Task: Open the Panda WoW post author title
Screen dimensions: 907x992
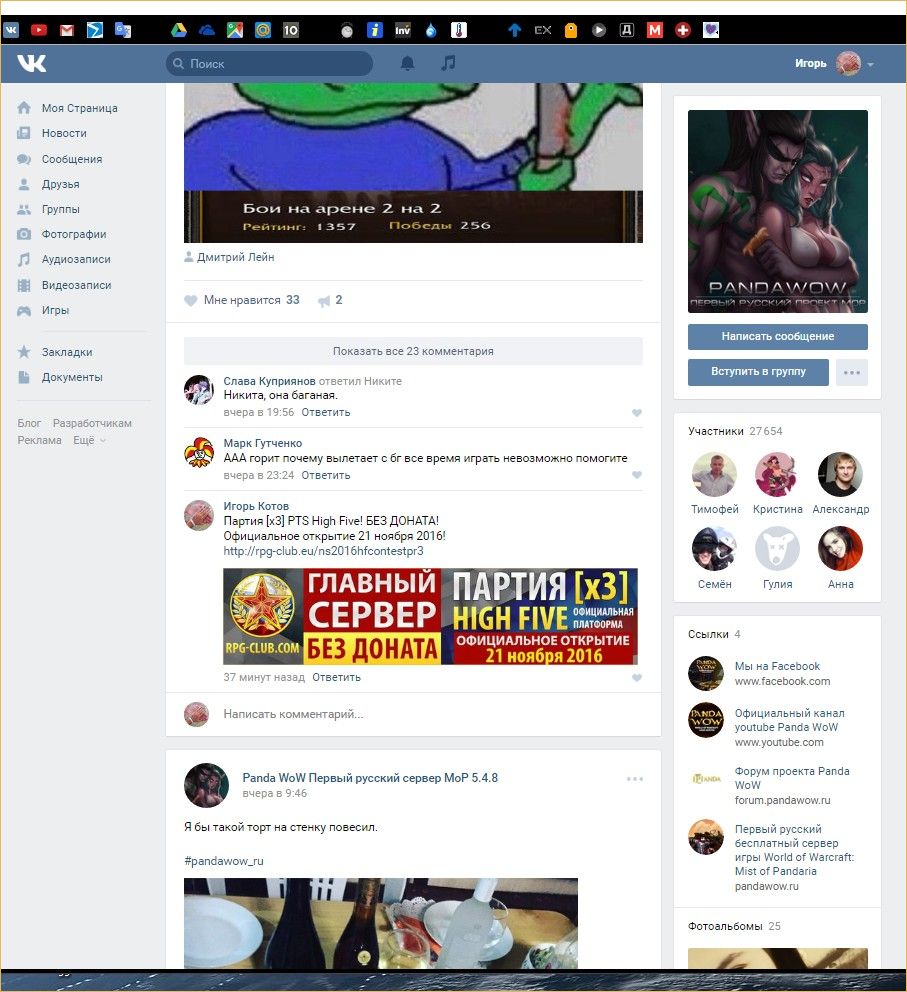Action: click(x=370, y=778)
